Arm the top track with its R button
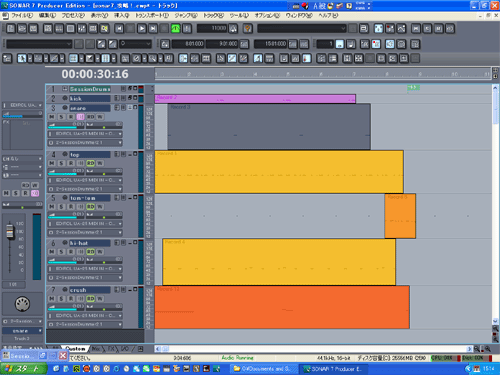Viewport: 500px width, 375px height. [x=71, y=163]
